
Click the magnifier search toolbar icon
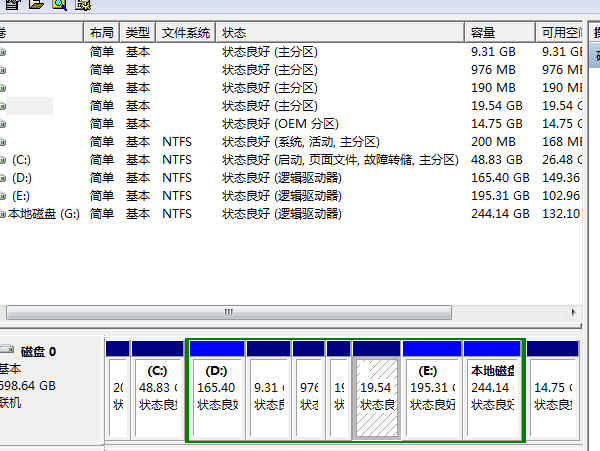[60, 5]
